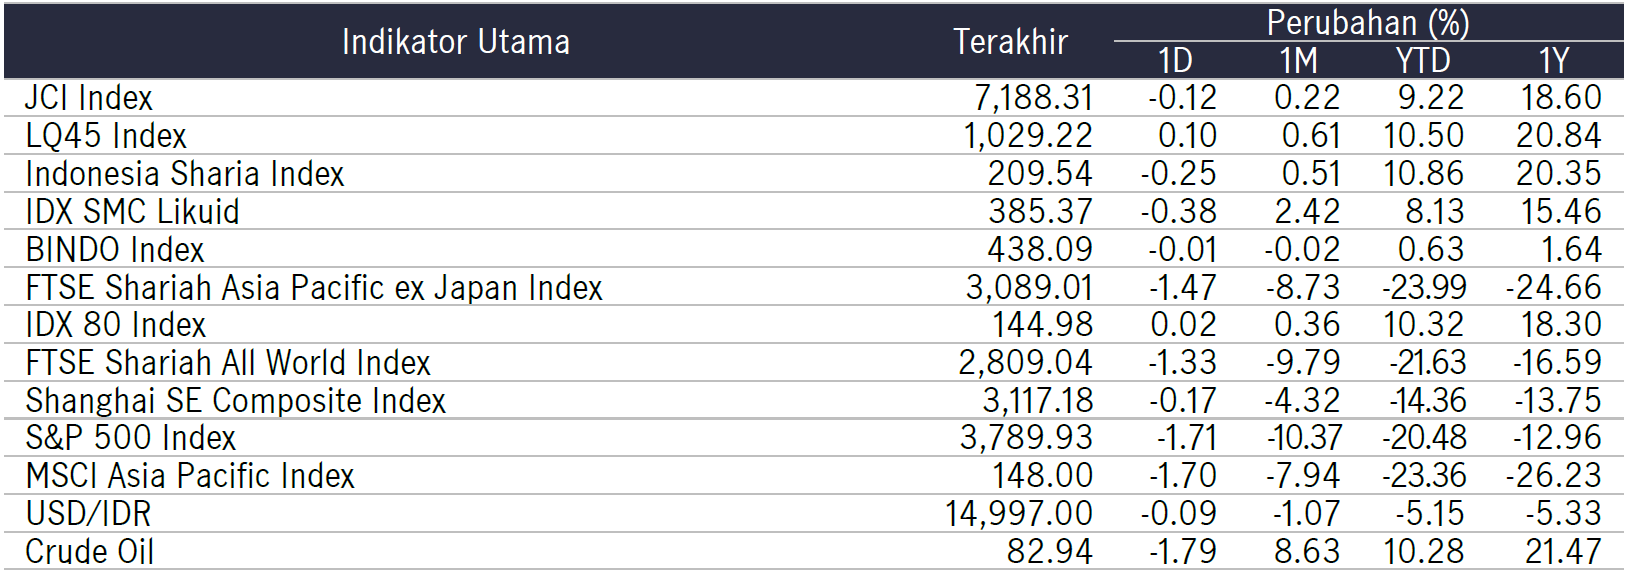Screen dimensions: 1630x574
Task: Select the BINDO Index row label
Action: coord(115,250)
